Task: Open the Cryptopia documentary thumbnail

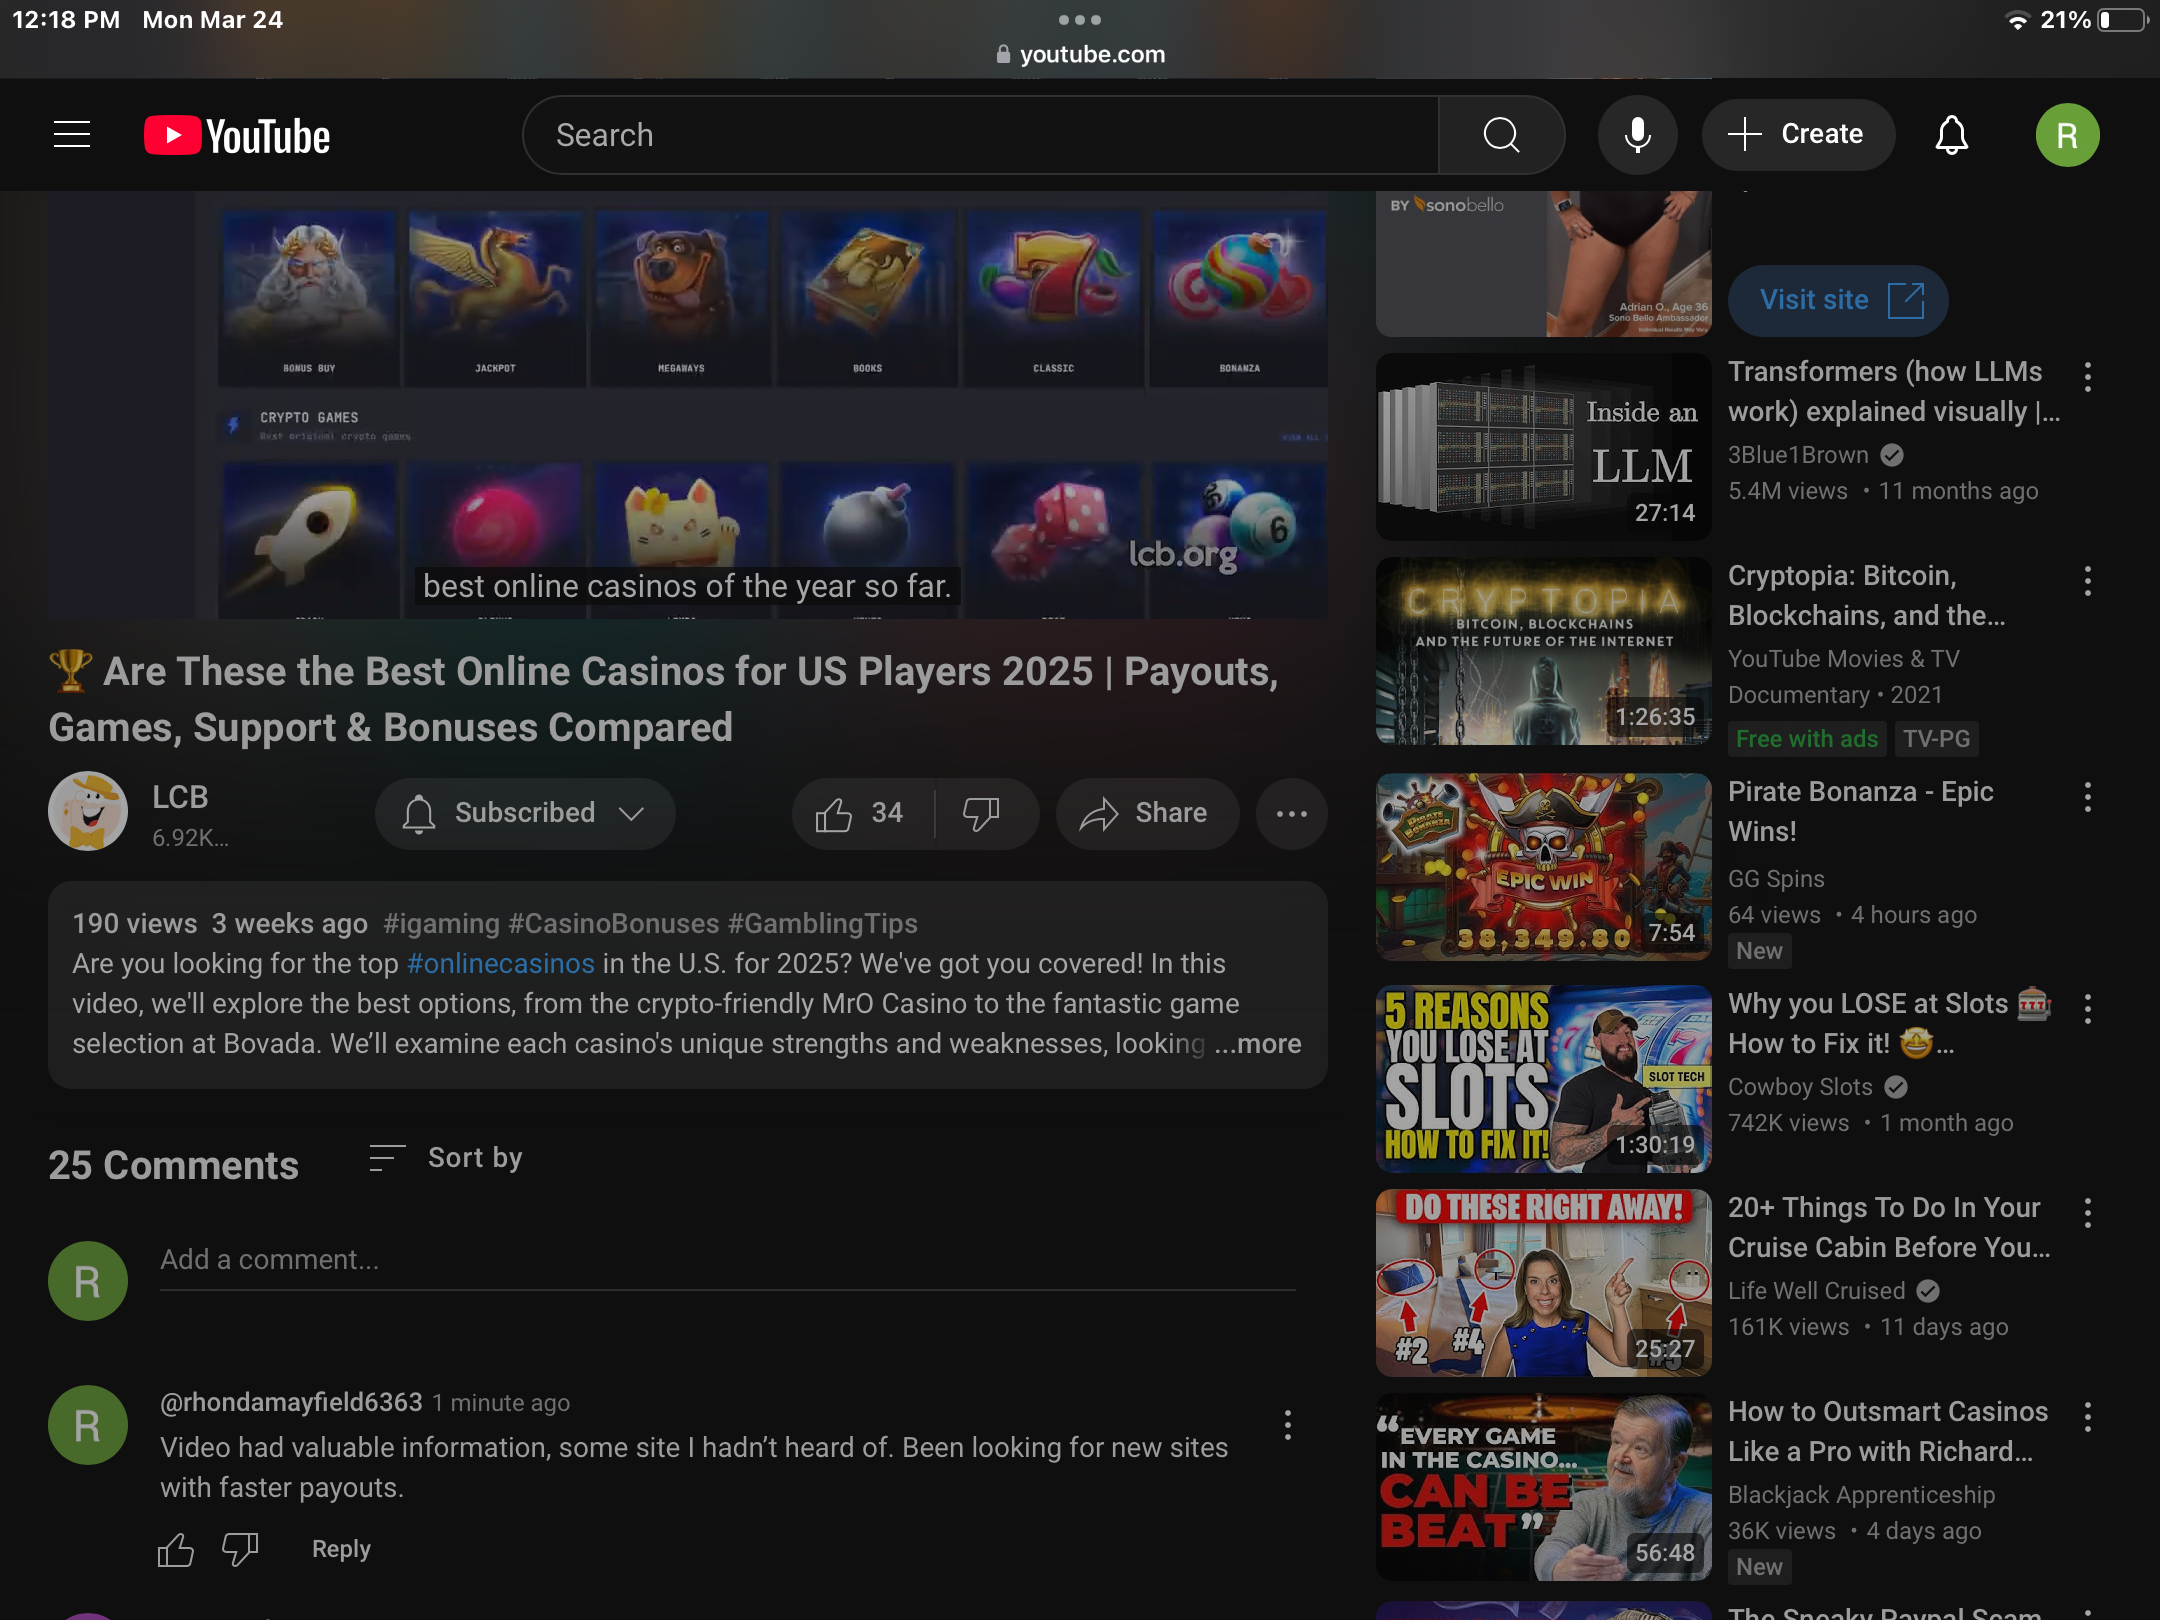Action: tap(1543, 651)
